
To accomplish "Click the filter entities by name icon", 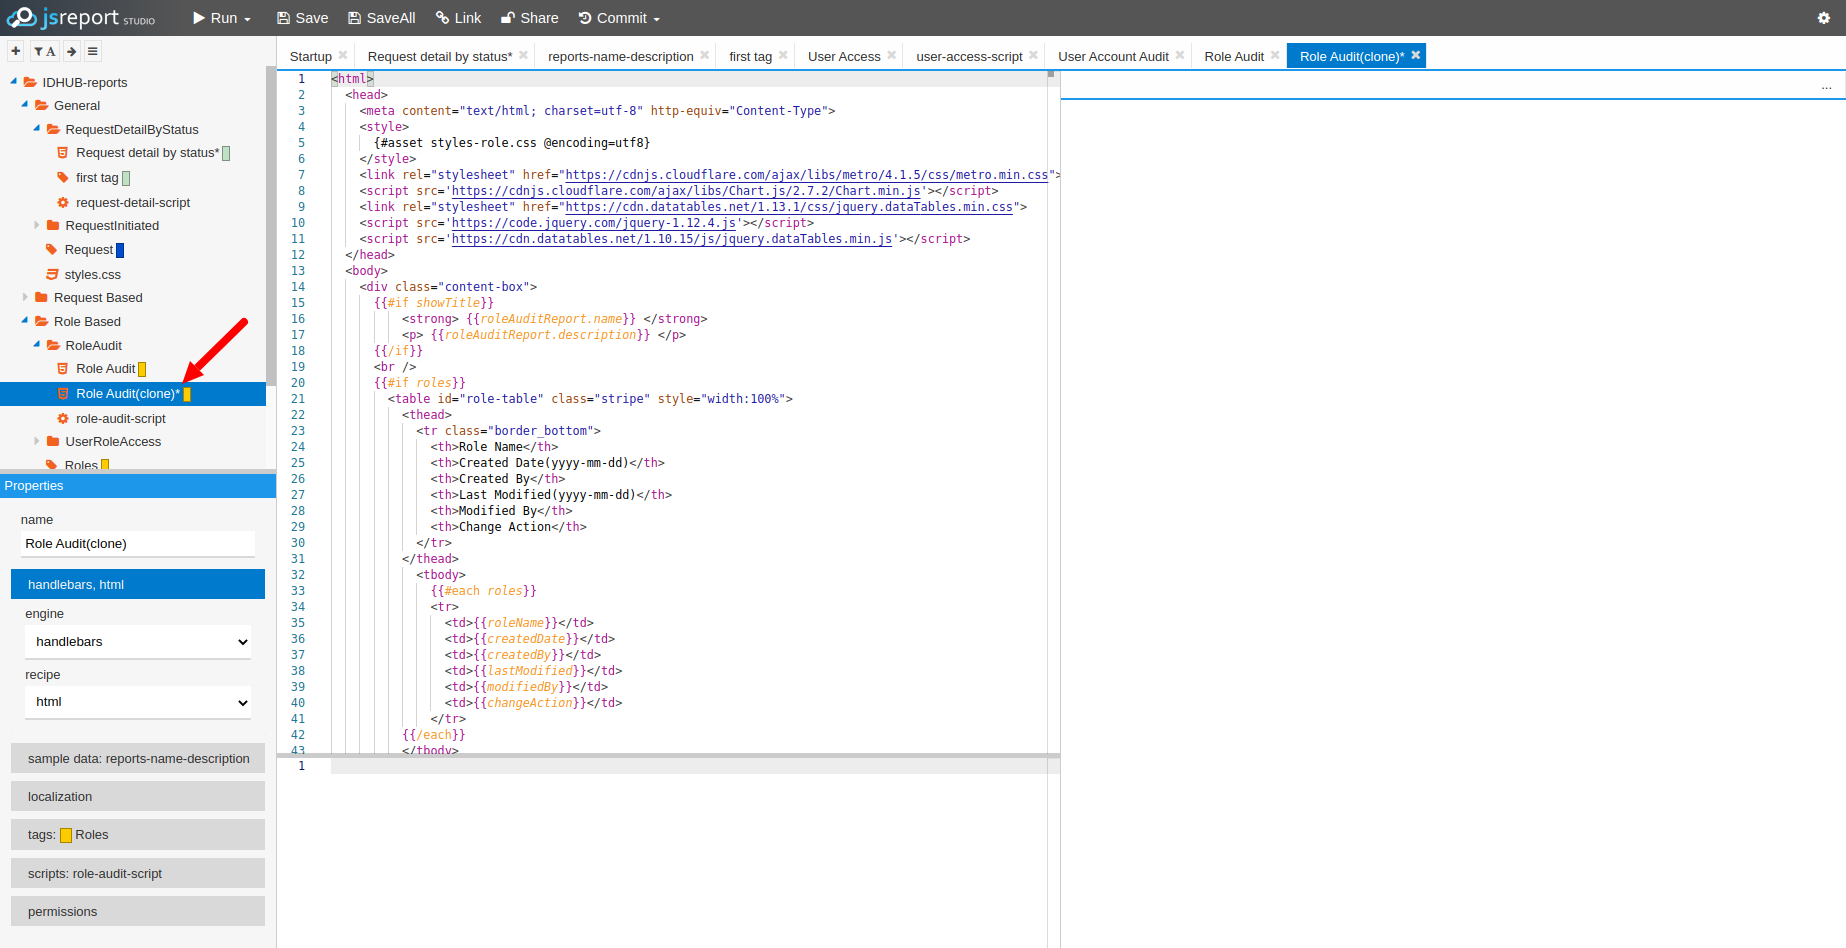I will 44,51.
